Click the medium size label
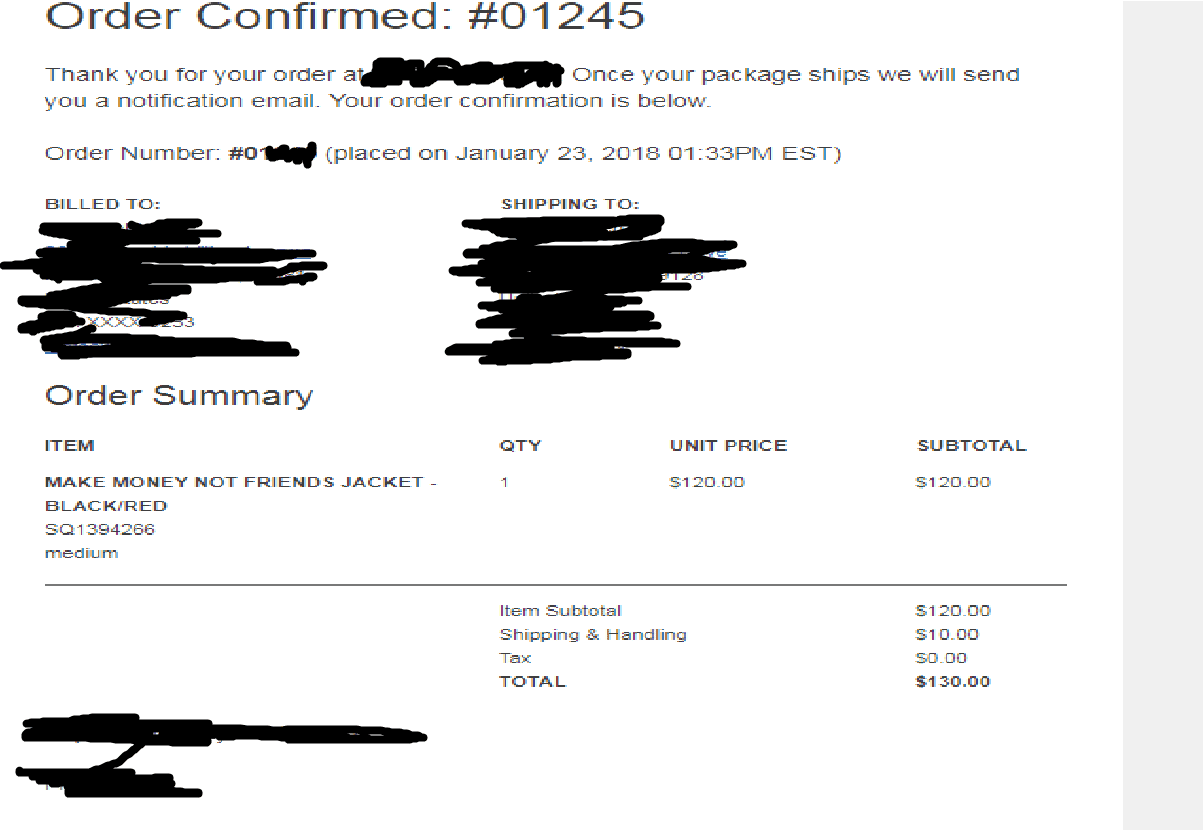1204x830 pixels. (81, 553)
